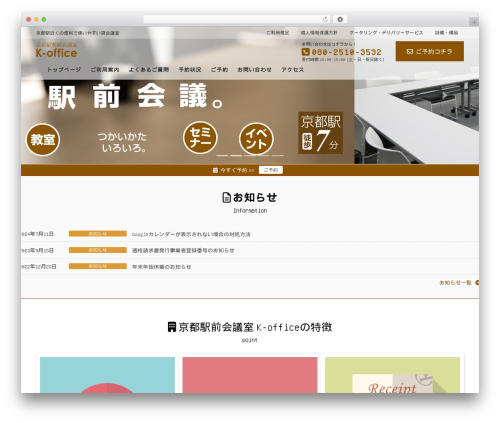Select ご予約 in the main navigation
This screenshot has width=500, height=423.
click(219, 69)
